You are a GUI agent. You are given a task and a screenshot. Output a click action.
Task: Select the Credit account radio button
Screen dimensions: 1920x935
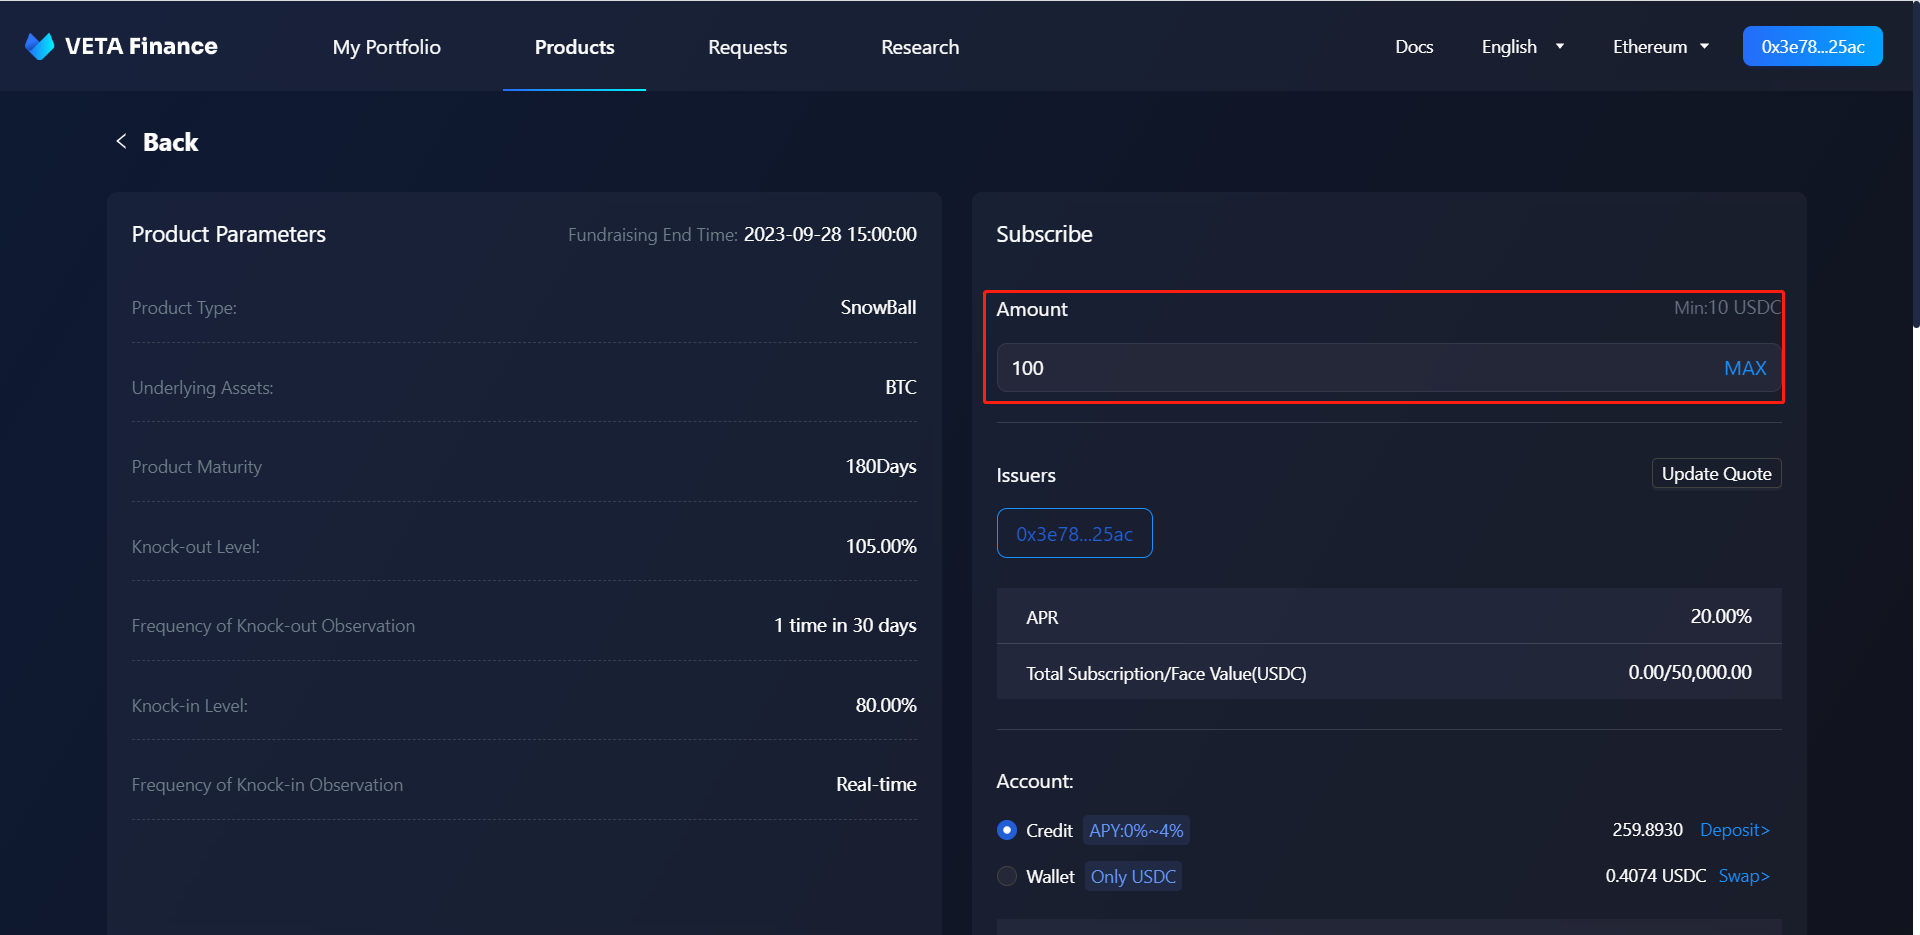tap(1007, 830)
